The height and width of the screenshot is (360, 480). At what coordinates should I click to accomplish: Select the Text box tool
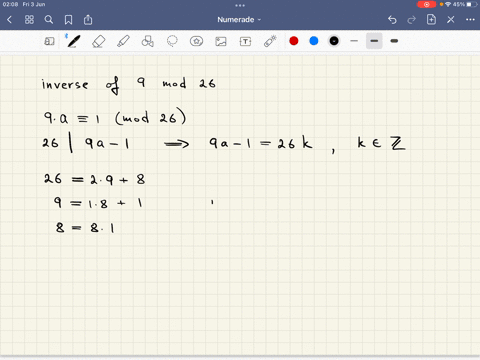tap(245, 41)
